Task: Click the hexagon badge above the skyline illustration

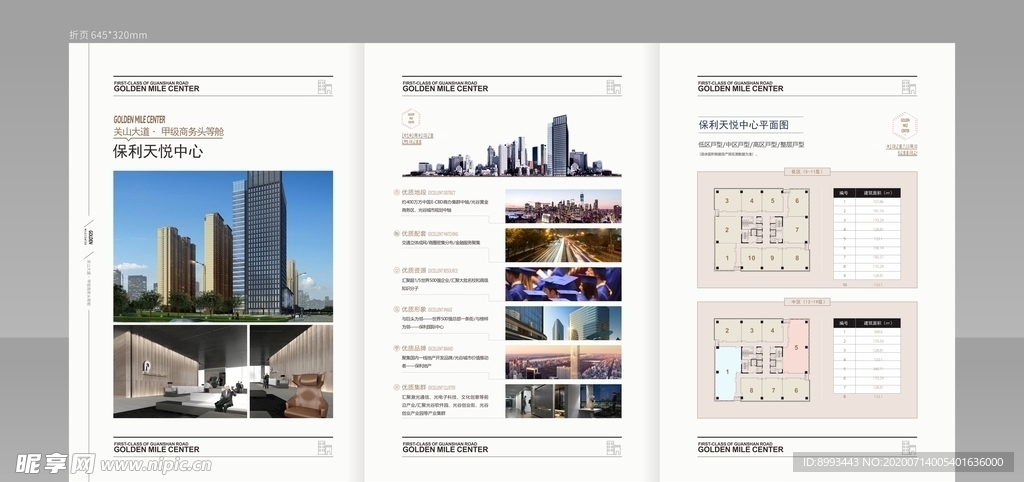Action: [x=411, y=119]
